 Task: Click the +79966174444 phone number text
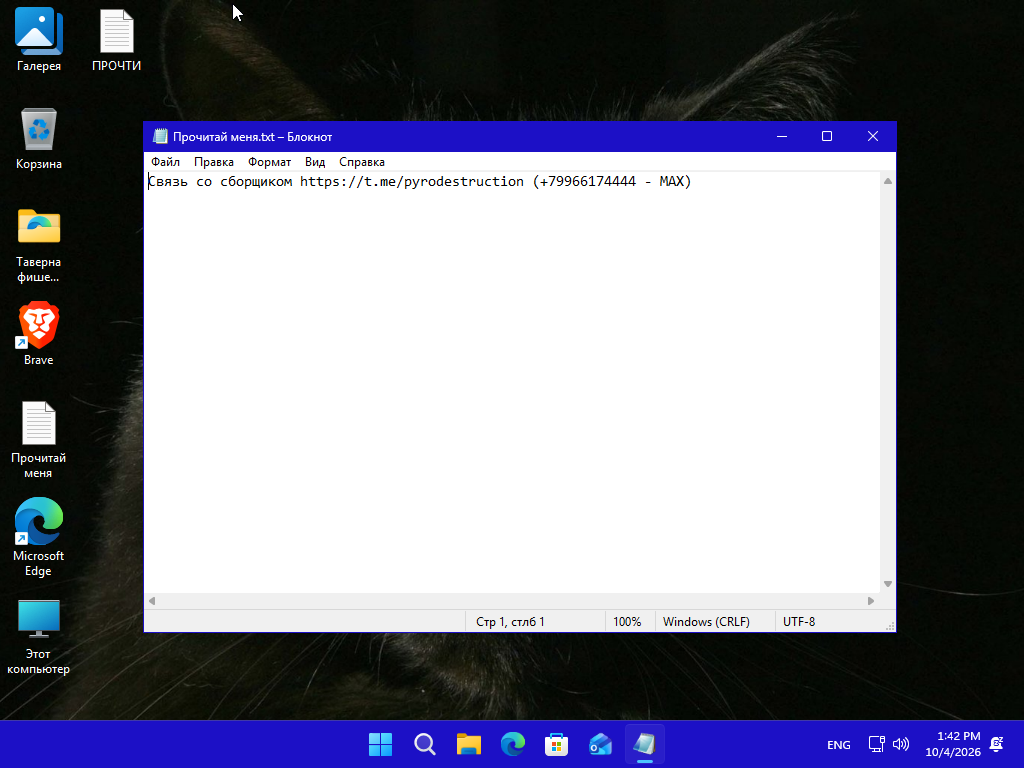588,182
